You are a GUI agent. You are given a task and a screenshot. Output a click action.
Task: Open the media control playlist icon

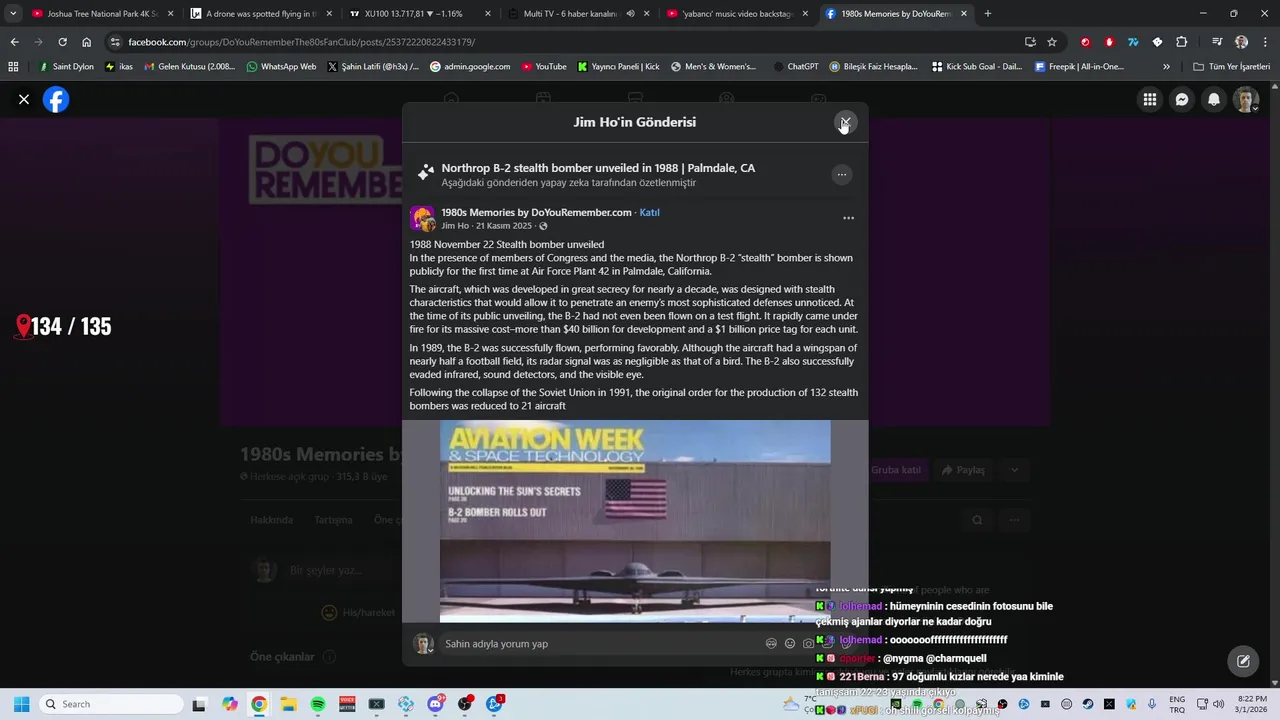[x=1217, y=42]
